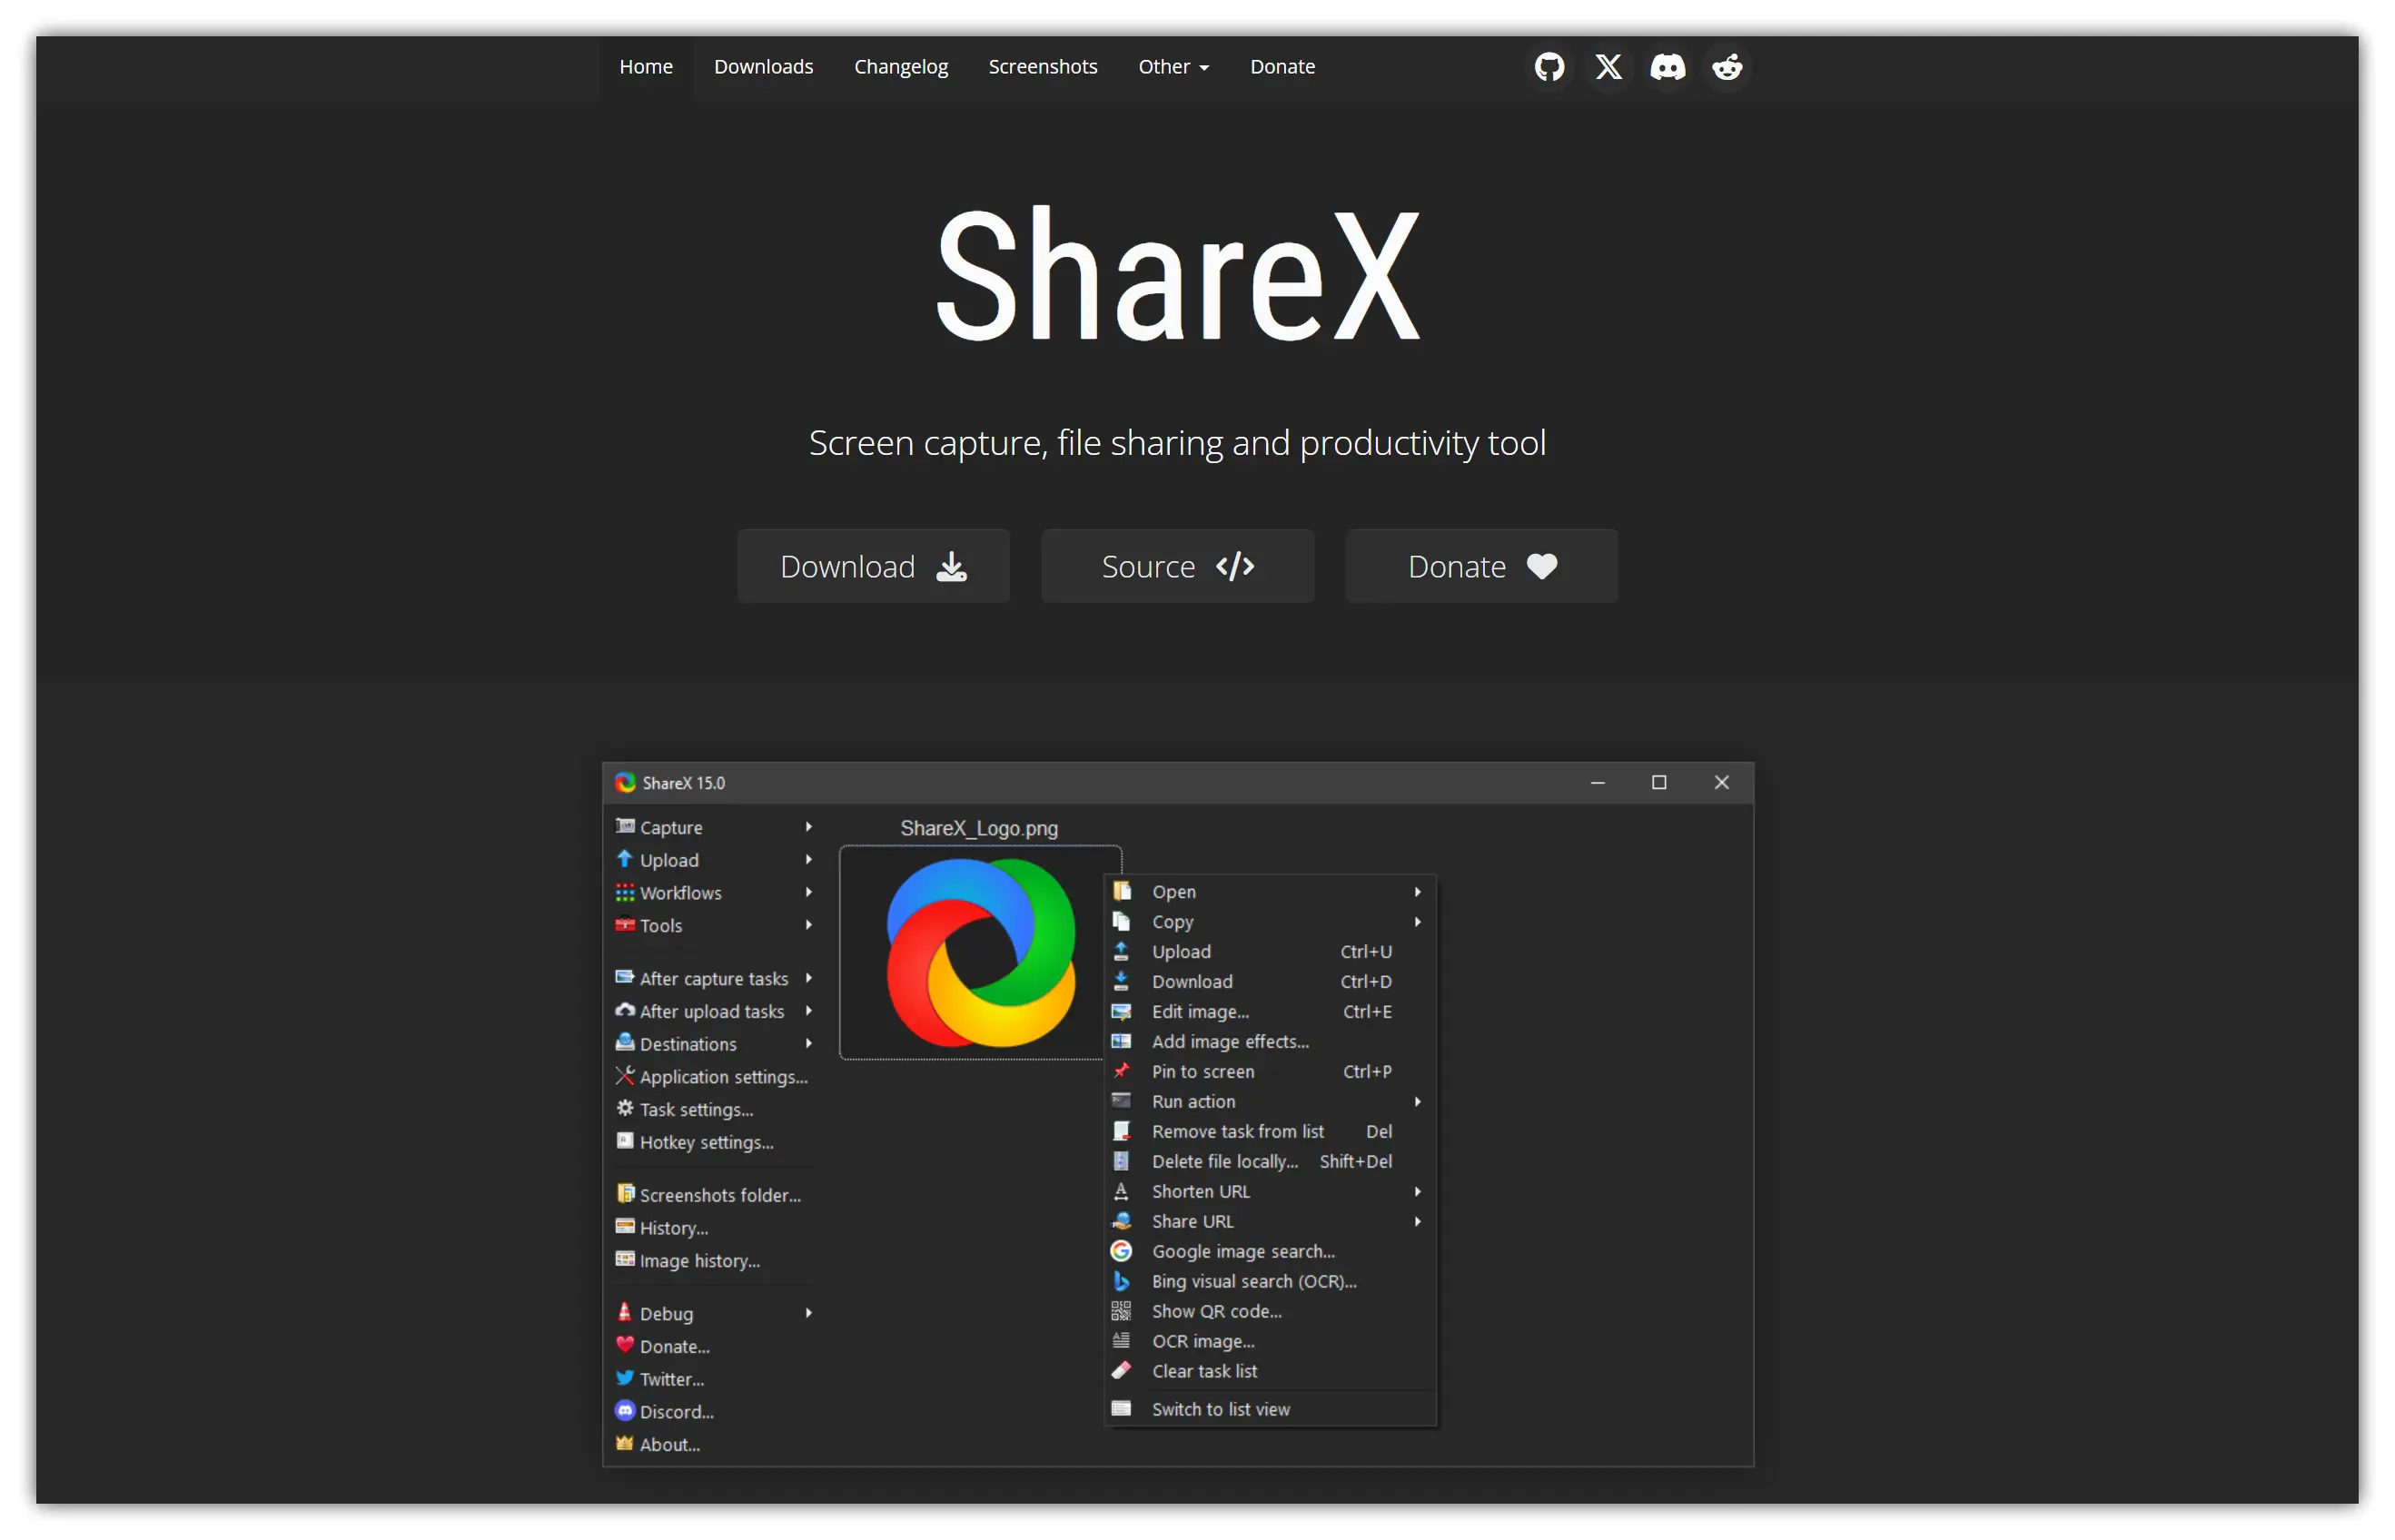Expand the Share URL submenu arrow
Screen dimensions: 2395x1540
1417,1221
